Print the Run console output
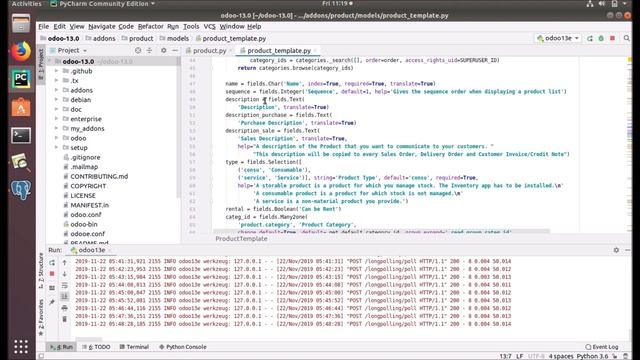Screen dimensions: 640x360 click(64, 308)
